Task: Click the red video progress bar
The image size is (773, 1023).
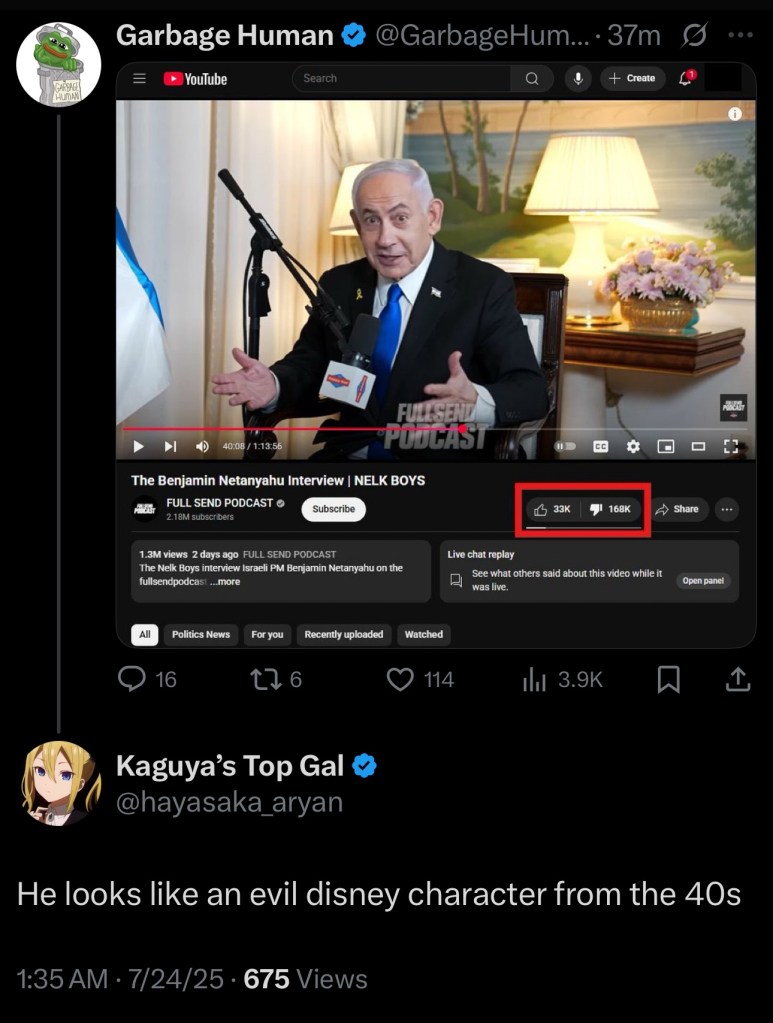Action: [x=300, y=428]
